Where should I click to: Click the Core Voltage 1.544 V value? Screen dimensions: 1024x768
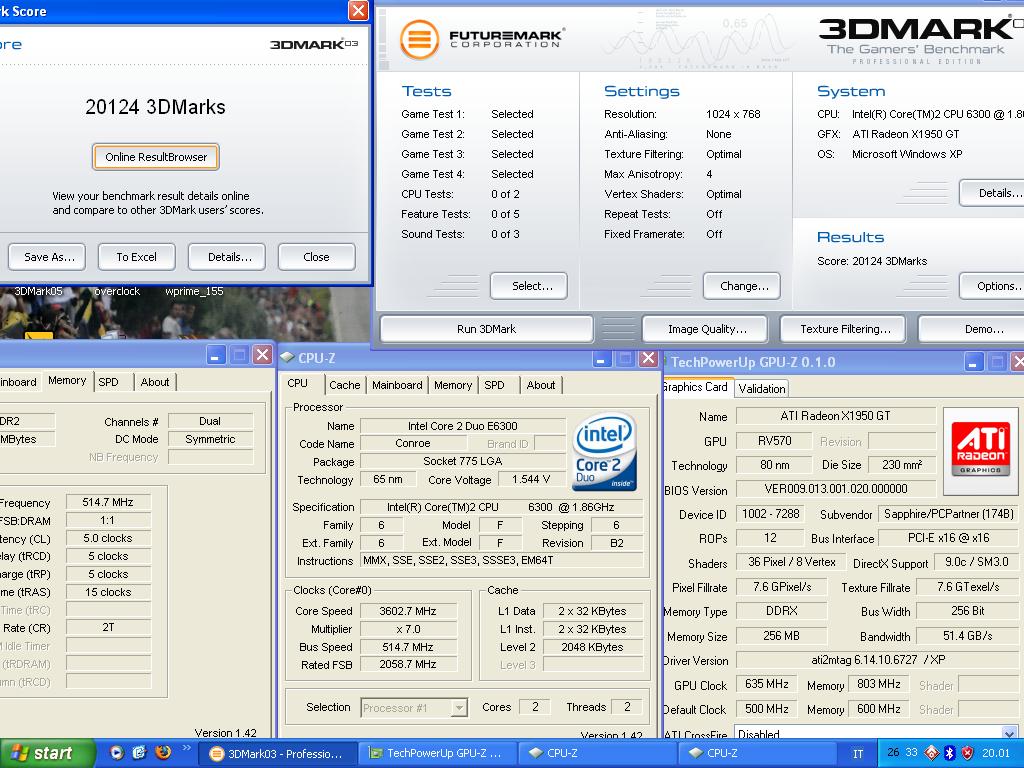pos(530,479)
